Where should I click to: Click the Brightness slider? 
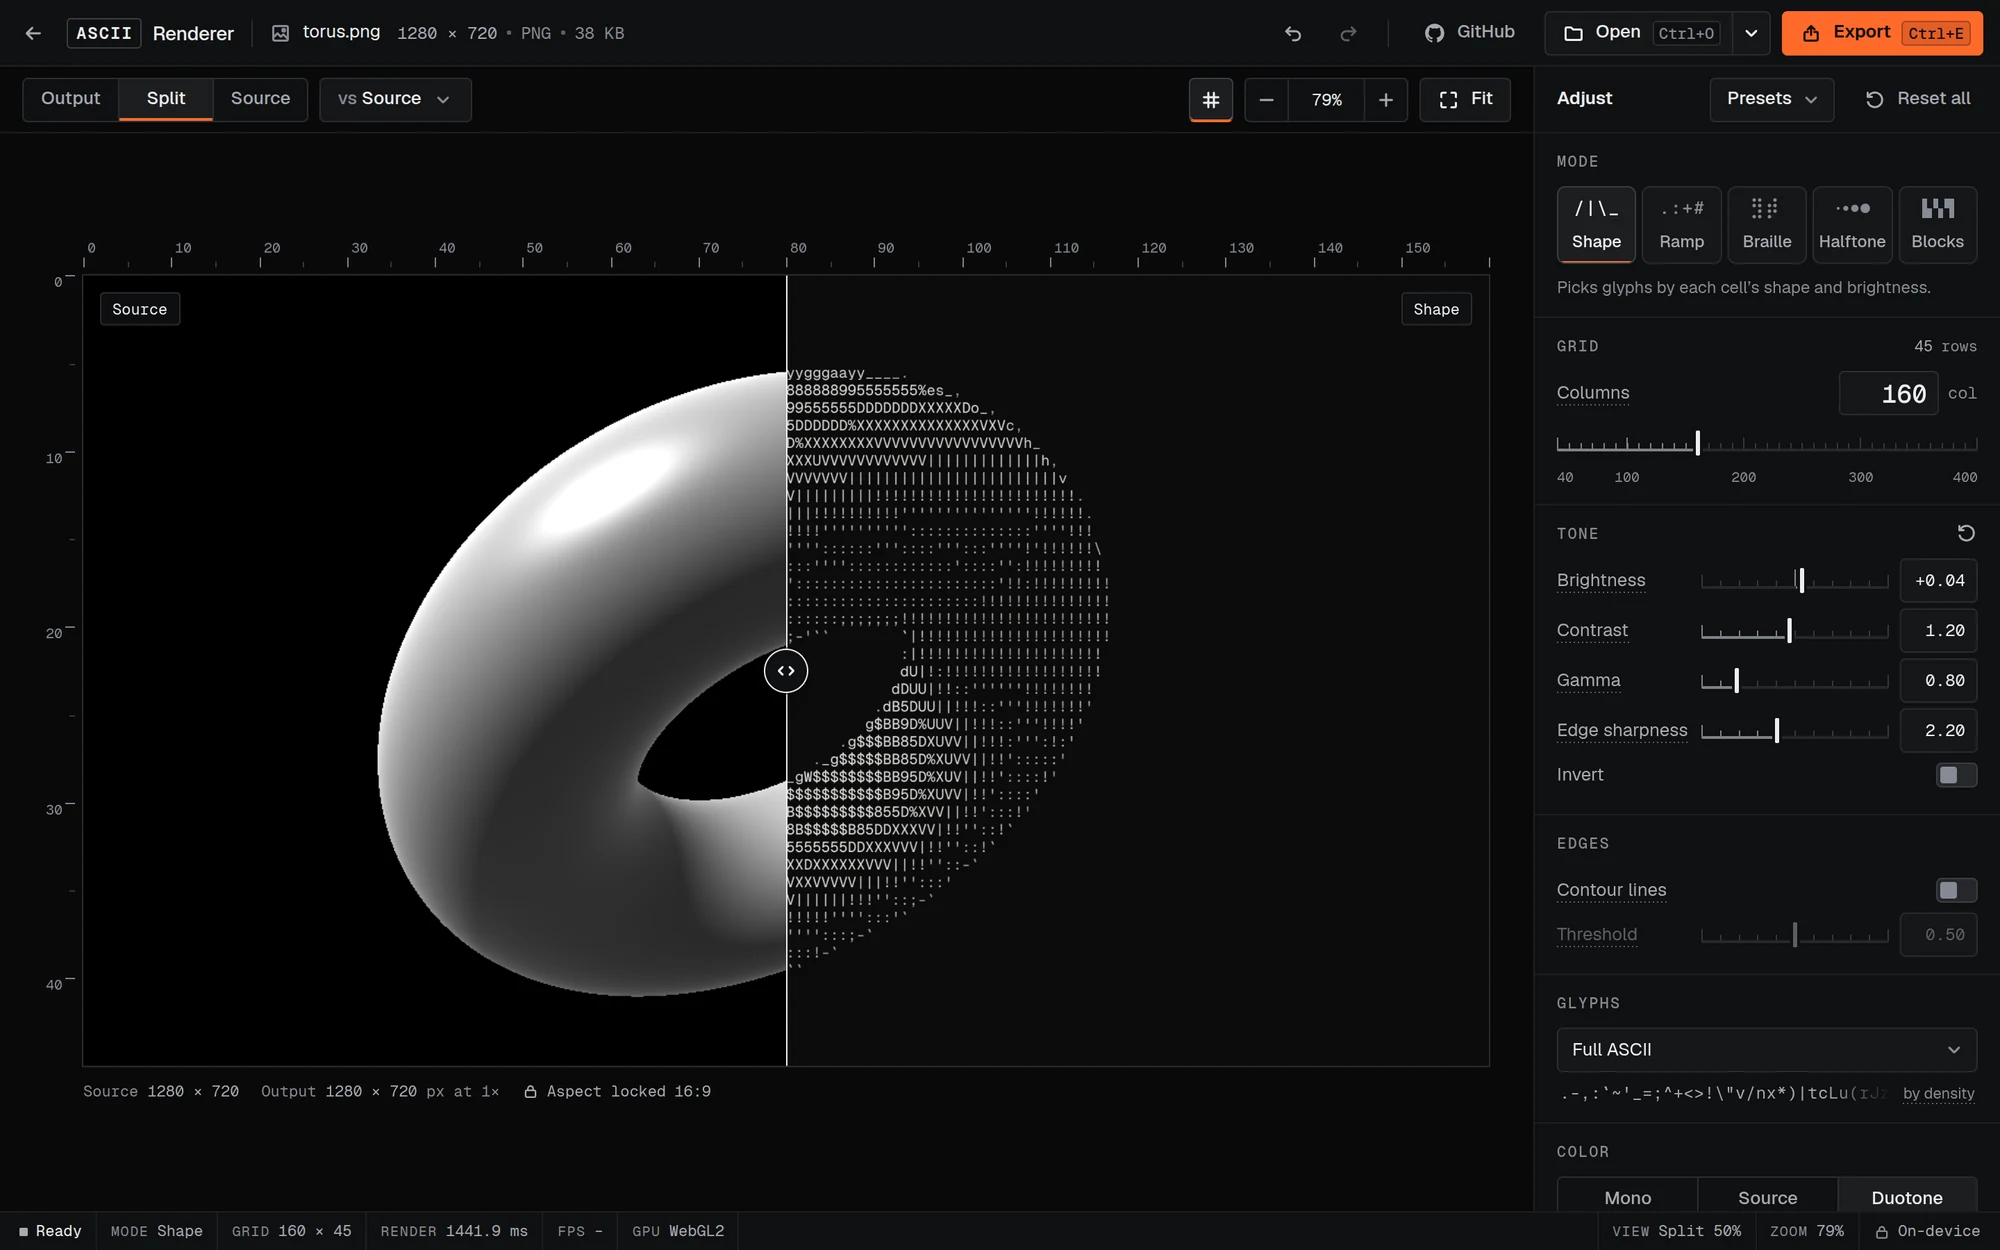tap(1794, 580)
